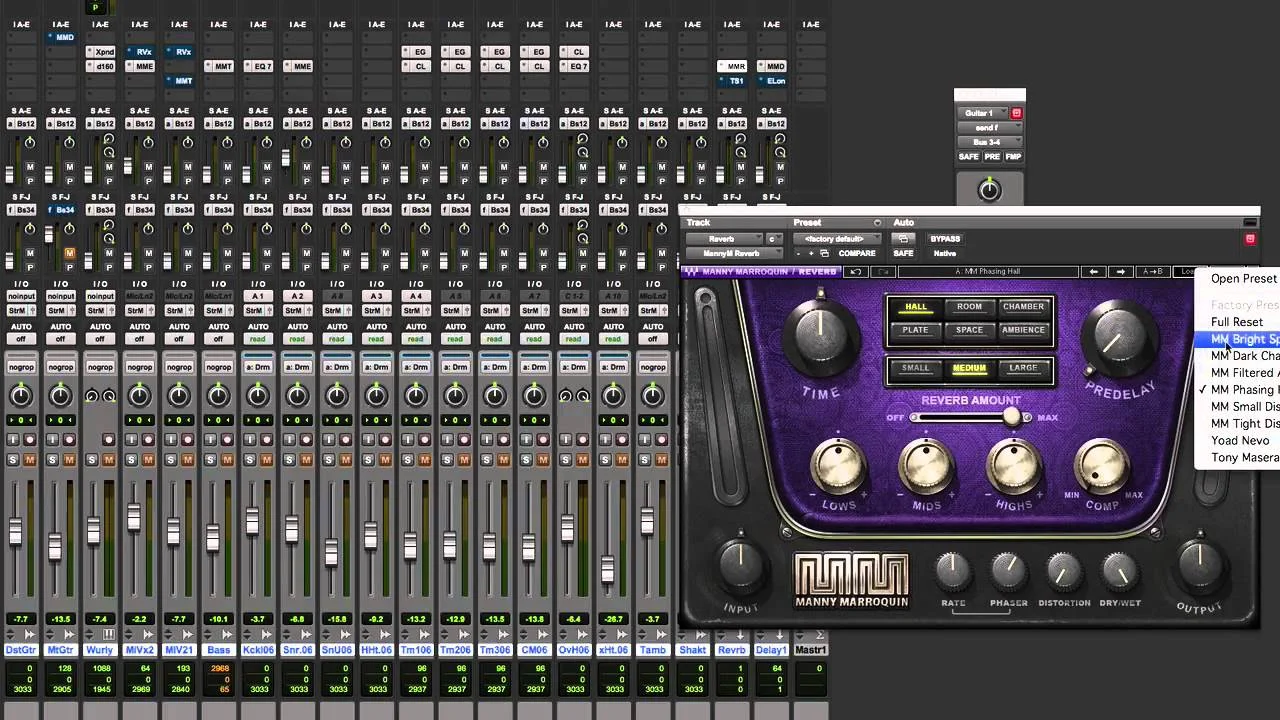The image size is (1280, 720).
Task: Click the undo arrow in the Waves toolbar
Action: coord(857,271)
